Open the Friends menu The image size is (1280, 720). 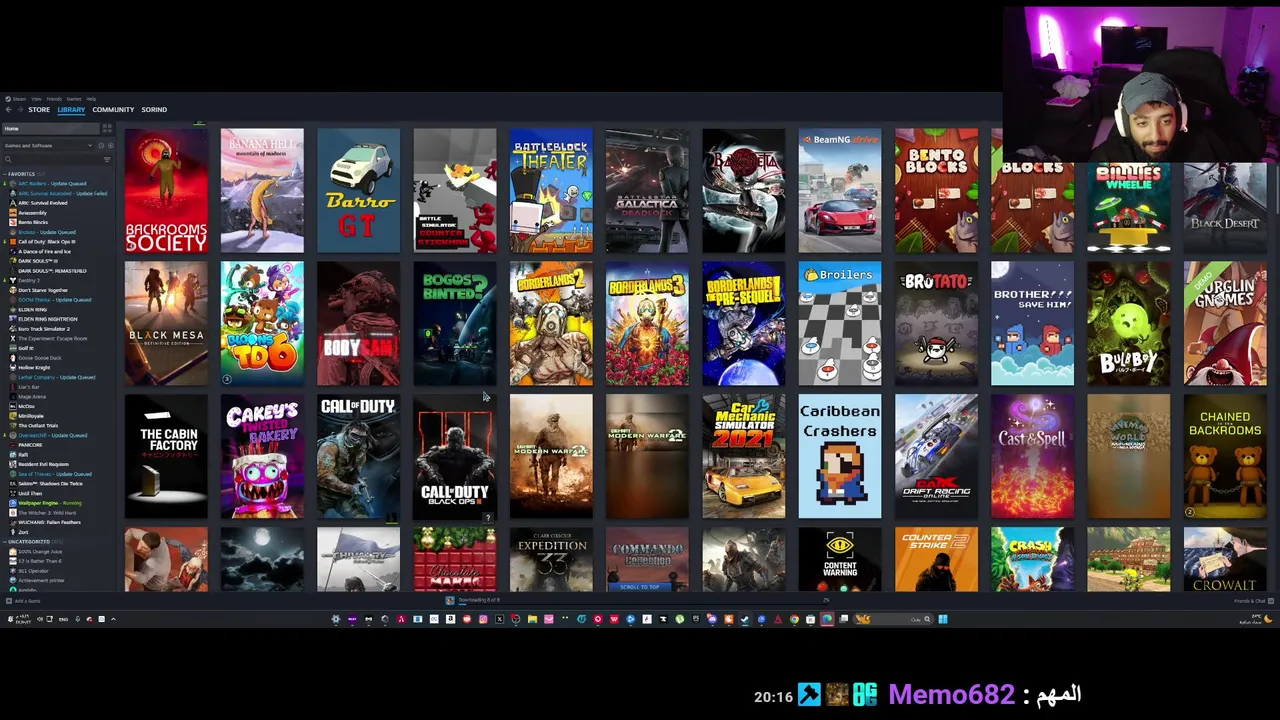click(54, 99)
